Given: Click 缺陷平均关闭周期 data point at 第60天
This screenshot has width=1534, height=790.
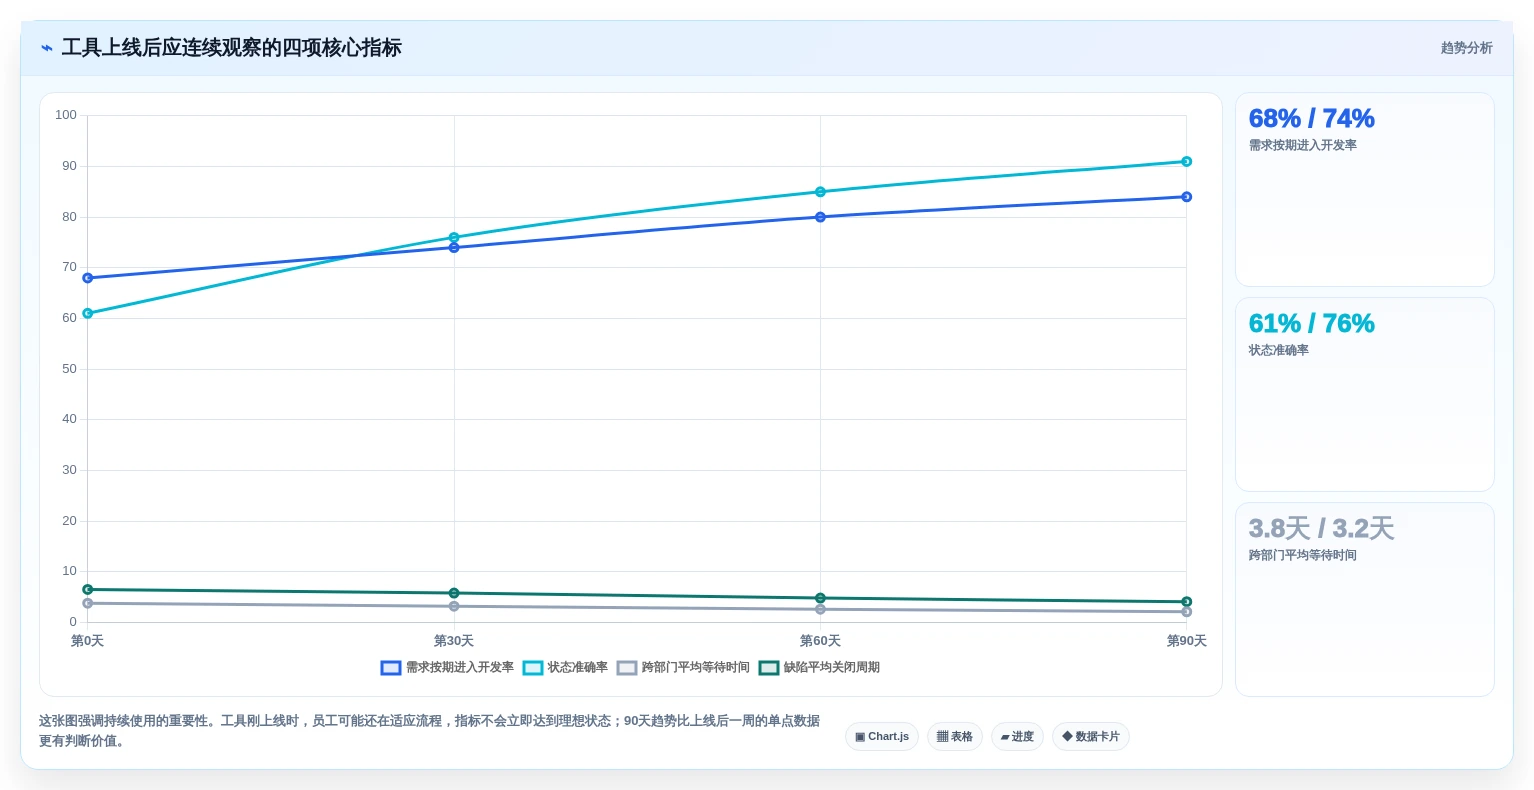Looking at the screenshot, I should pyautogui.click(x=820, y=598).
